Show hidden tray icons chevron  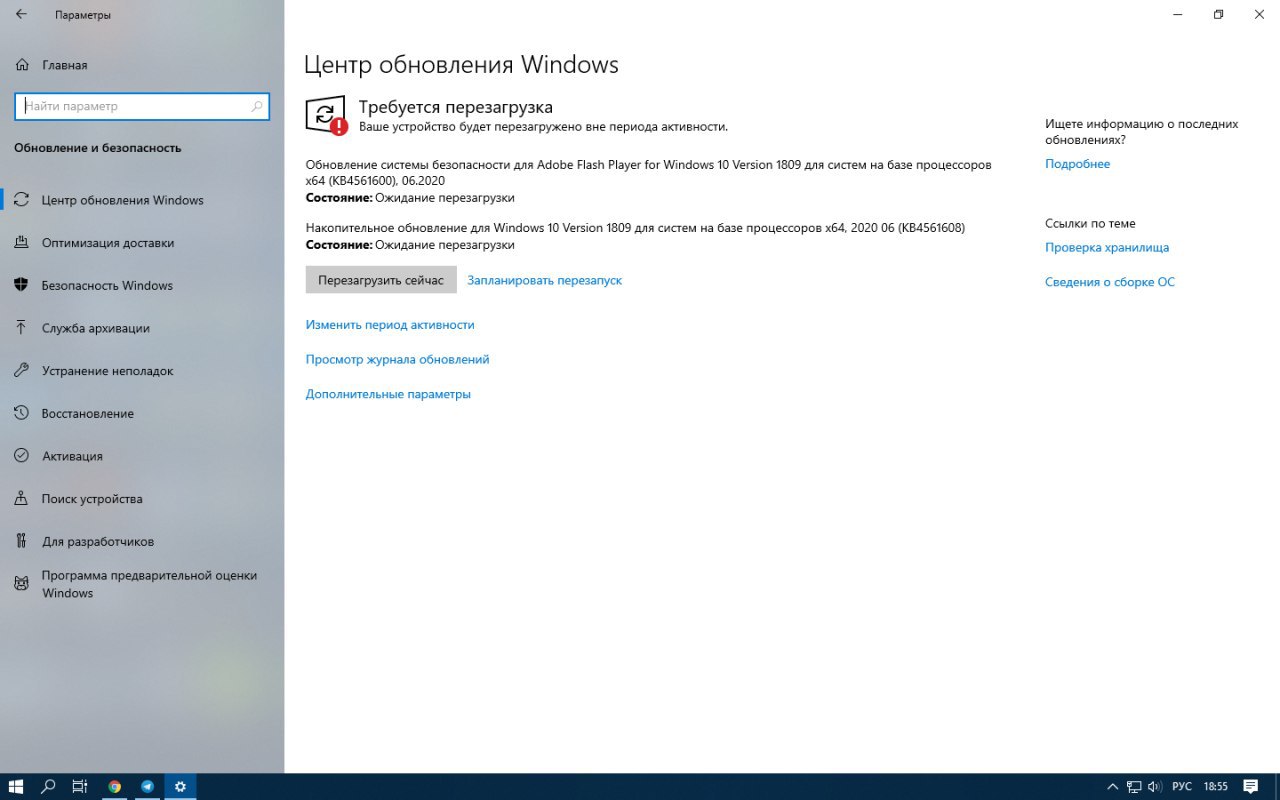point(1113,787)
